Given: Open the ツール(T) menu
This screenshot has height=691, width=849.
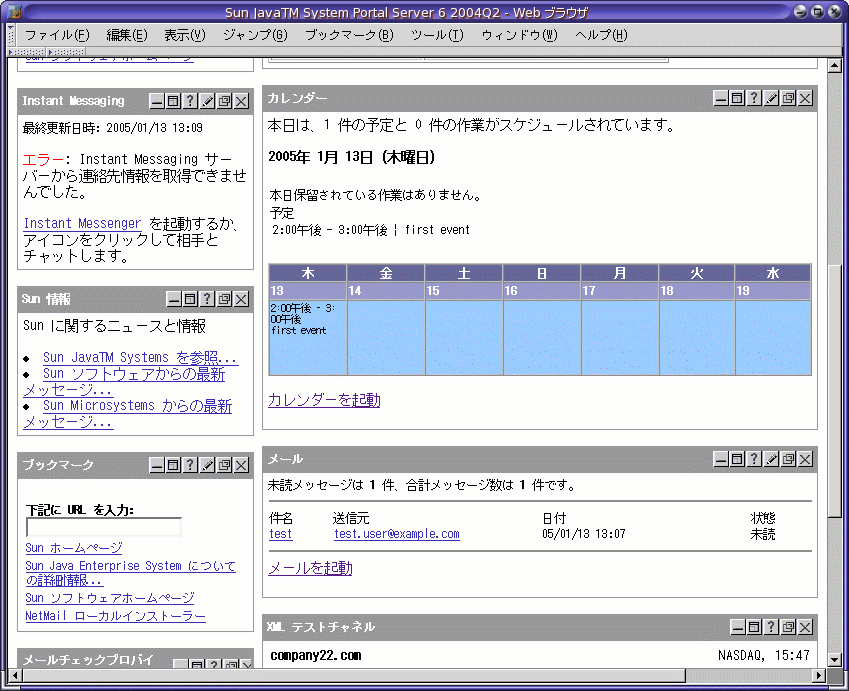Looking at the screenshot, I should (x=437, y=35).
